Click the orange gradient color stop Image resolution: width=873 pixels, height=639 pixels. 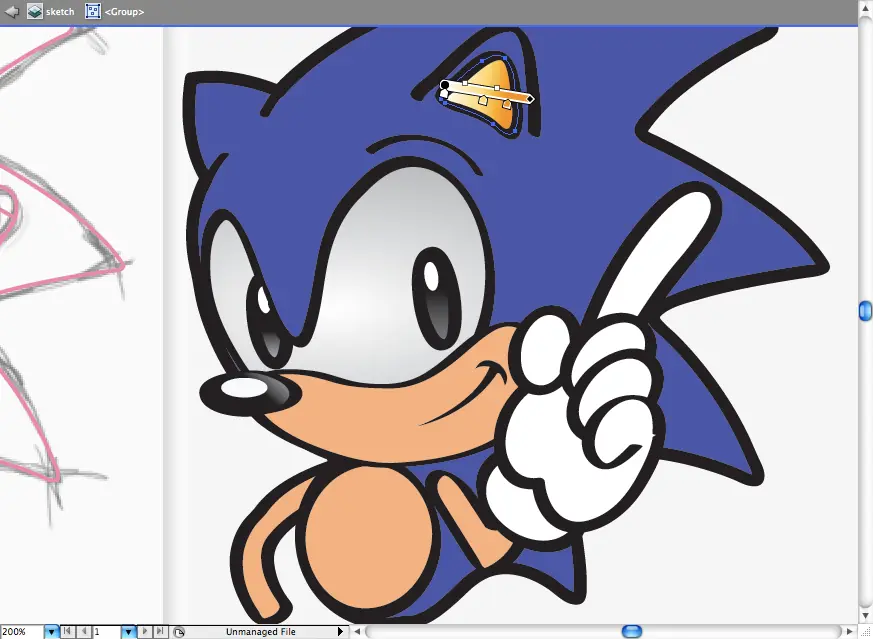pyautogui.click(x=507, y=104)
